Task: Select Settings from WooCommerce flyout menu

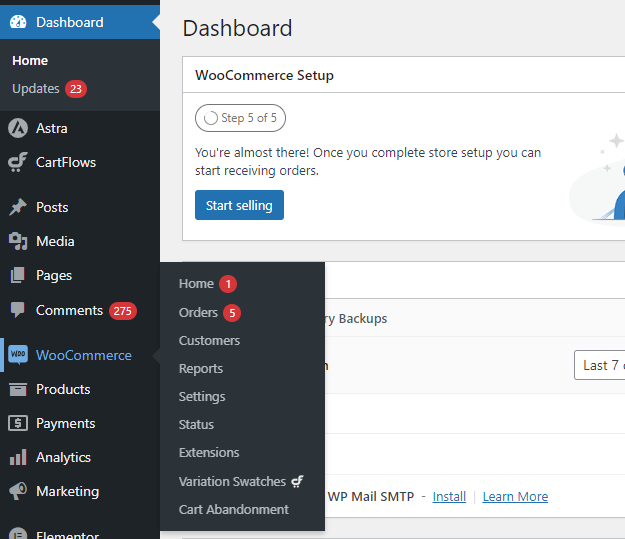Action: click(x=202, y=396)
